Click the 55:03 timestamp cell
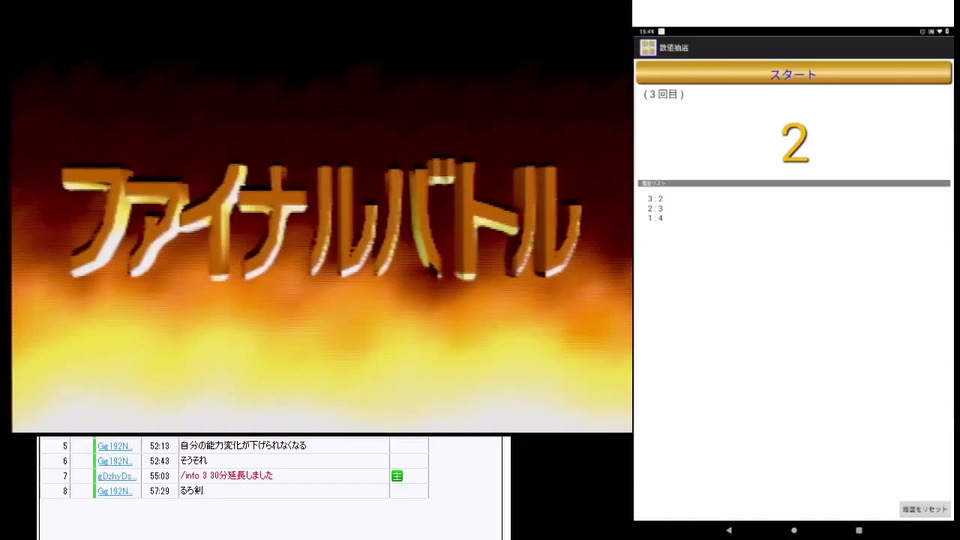 [159, 476]
